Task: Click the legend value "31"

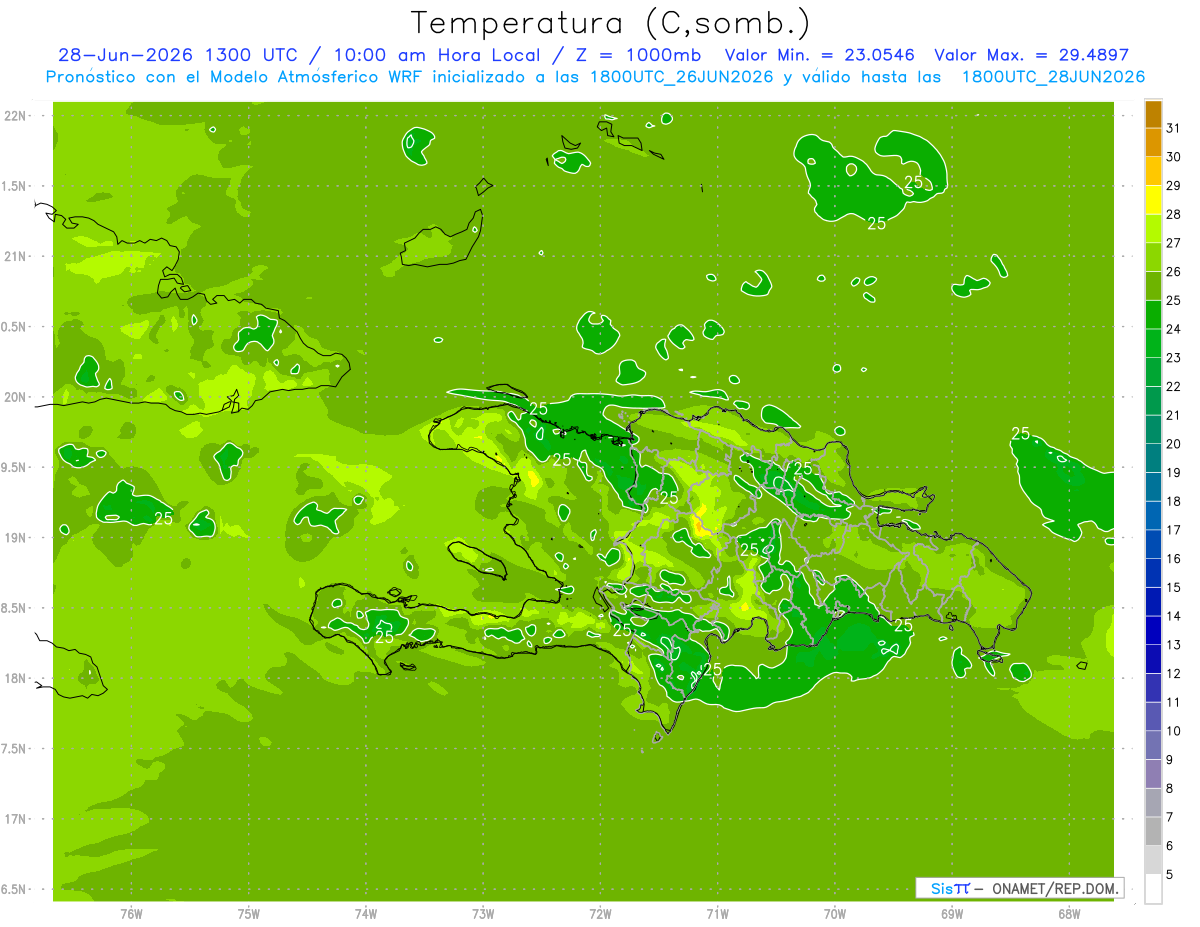Action: [x=1173, y=128]
